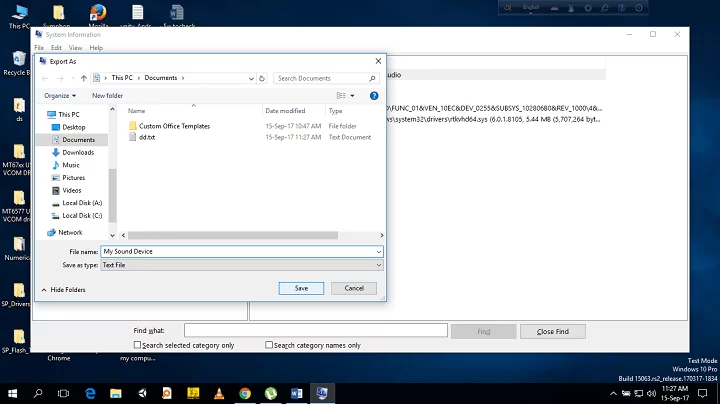Enable Search category names only
This screenshot has height=404, width=720.
point(269,345)
